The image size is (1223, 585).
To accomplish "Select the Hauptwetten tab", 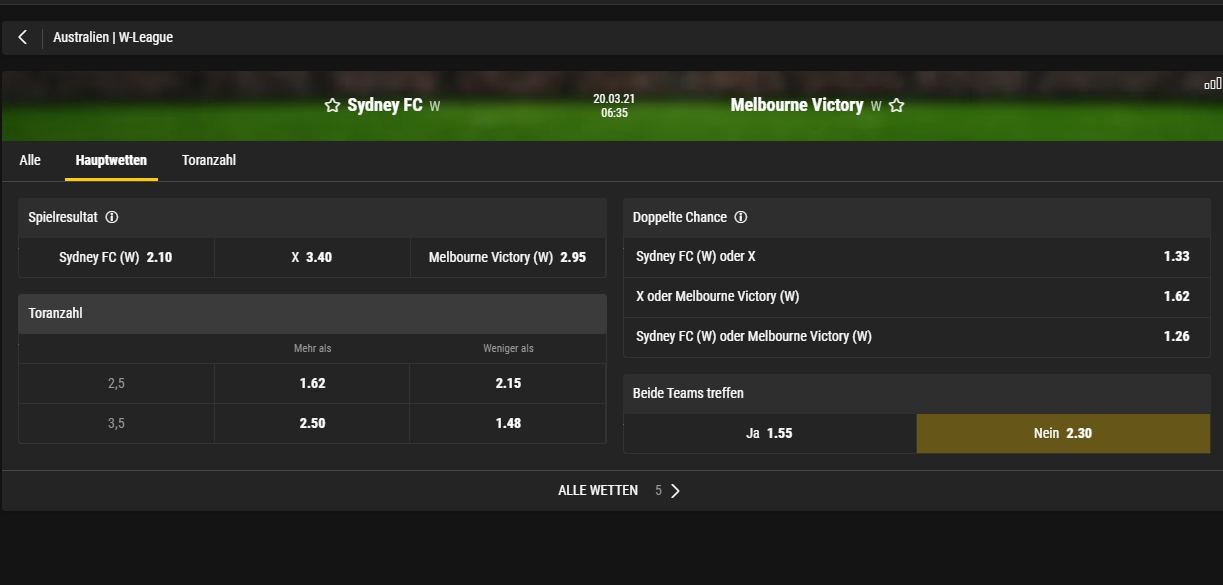I will click(x=111, y=160).
